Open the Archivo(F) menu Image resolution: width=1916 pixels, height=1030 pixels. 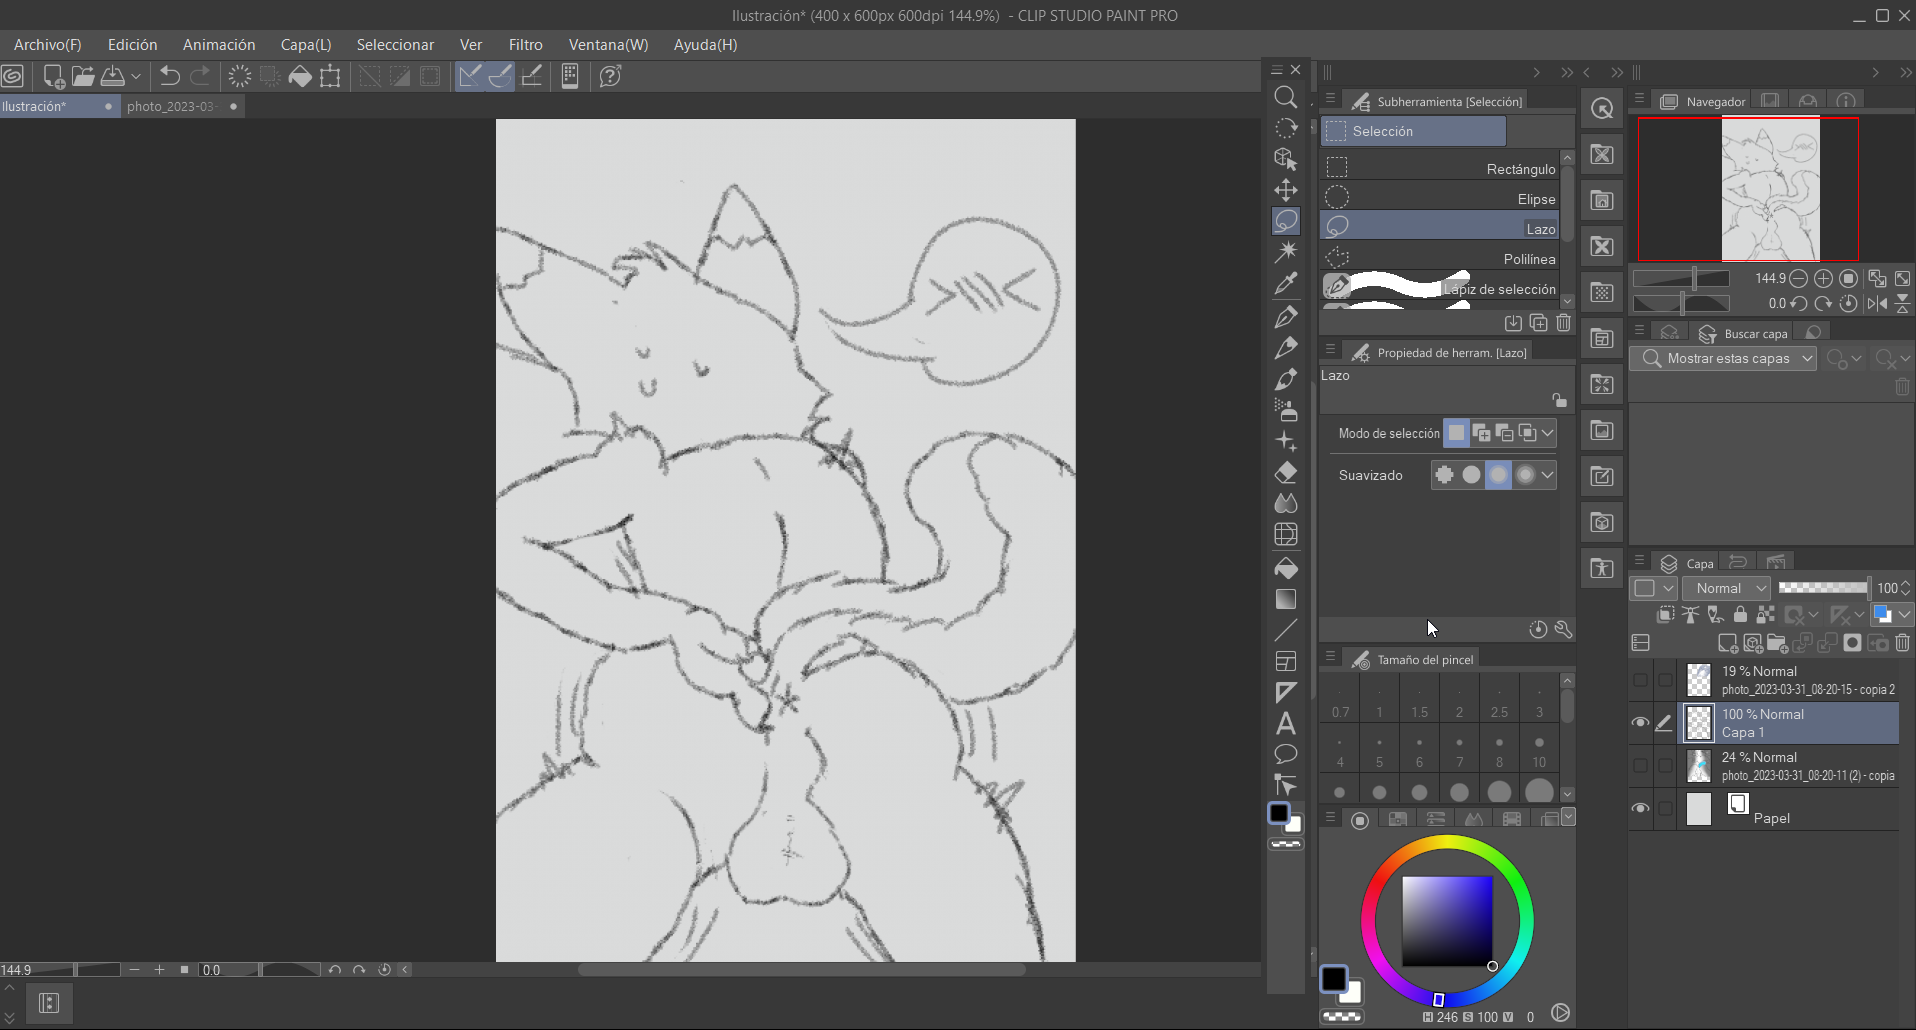pos(48,44)
